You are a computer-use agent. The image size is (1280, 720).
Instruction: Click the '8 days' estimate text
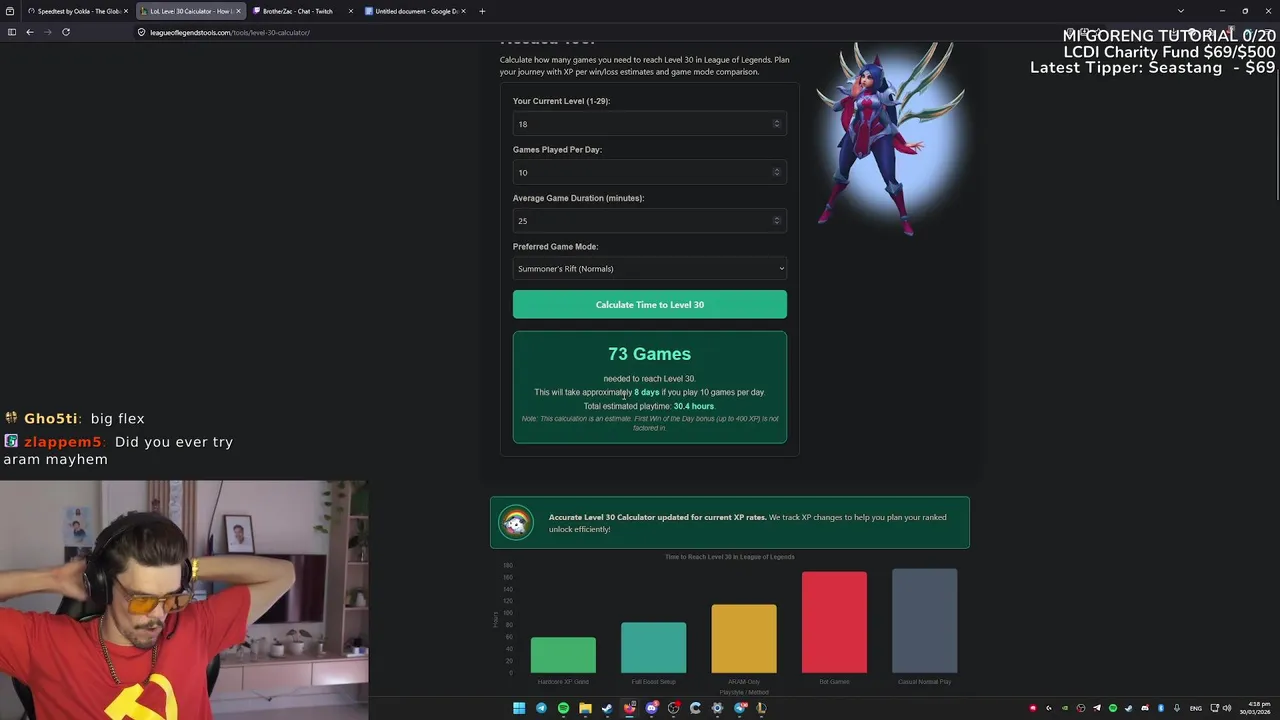[x=646, y=392]
